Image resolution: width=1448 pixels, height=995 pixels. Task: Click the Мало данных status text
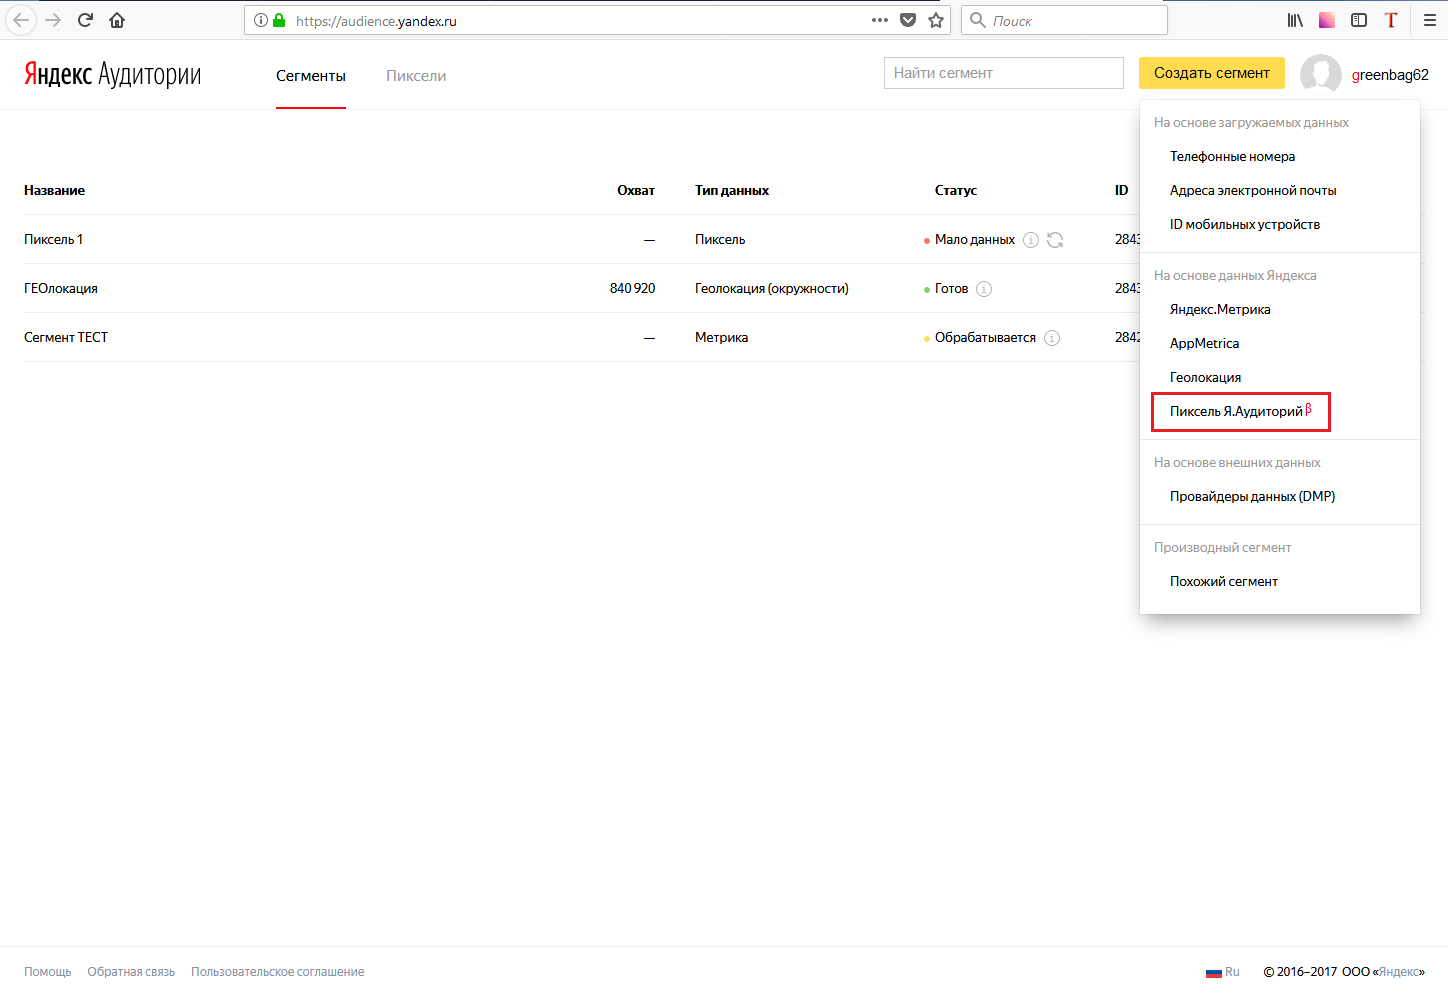pyautogui.click(x=975, y=239)
